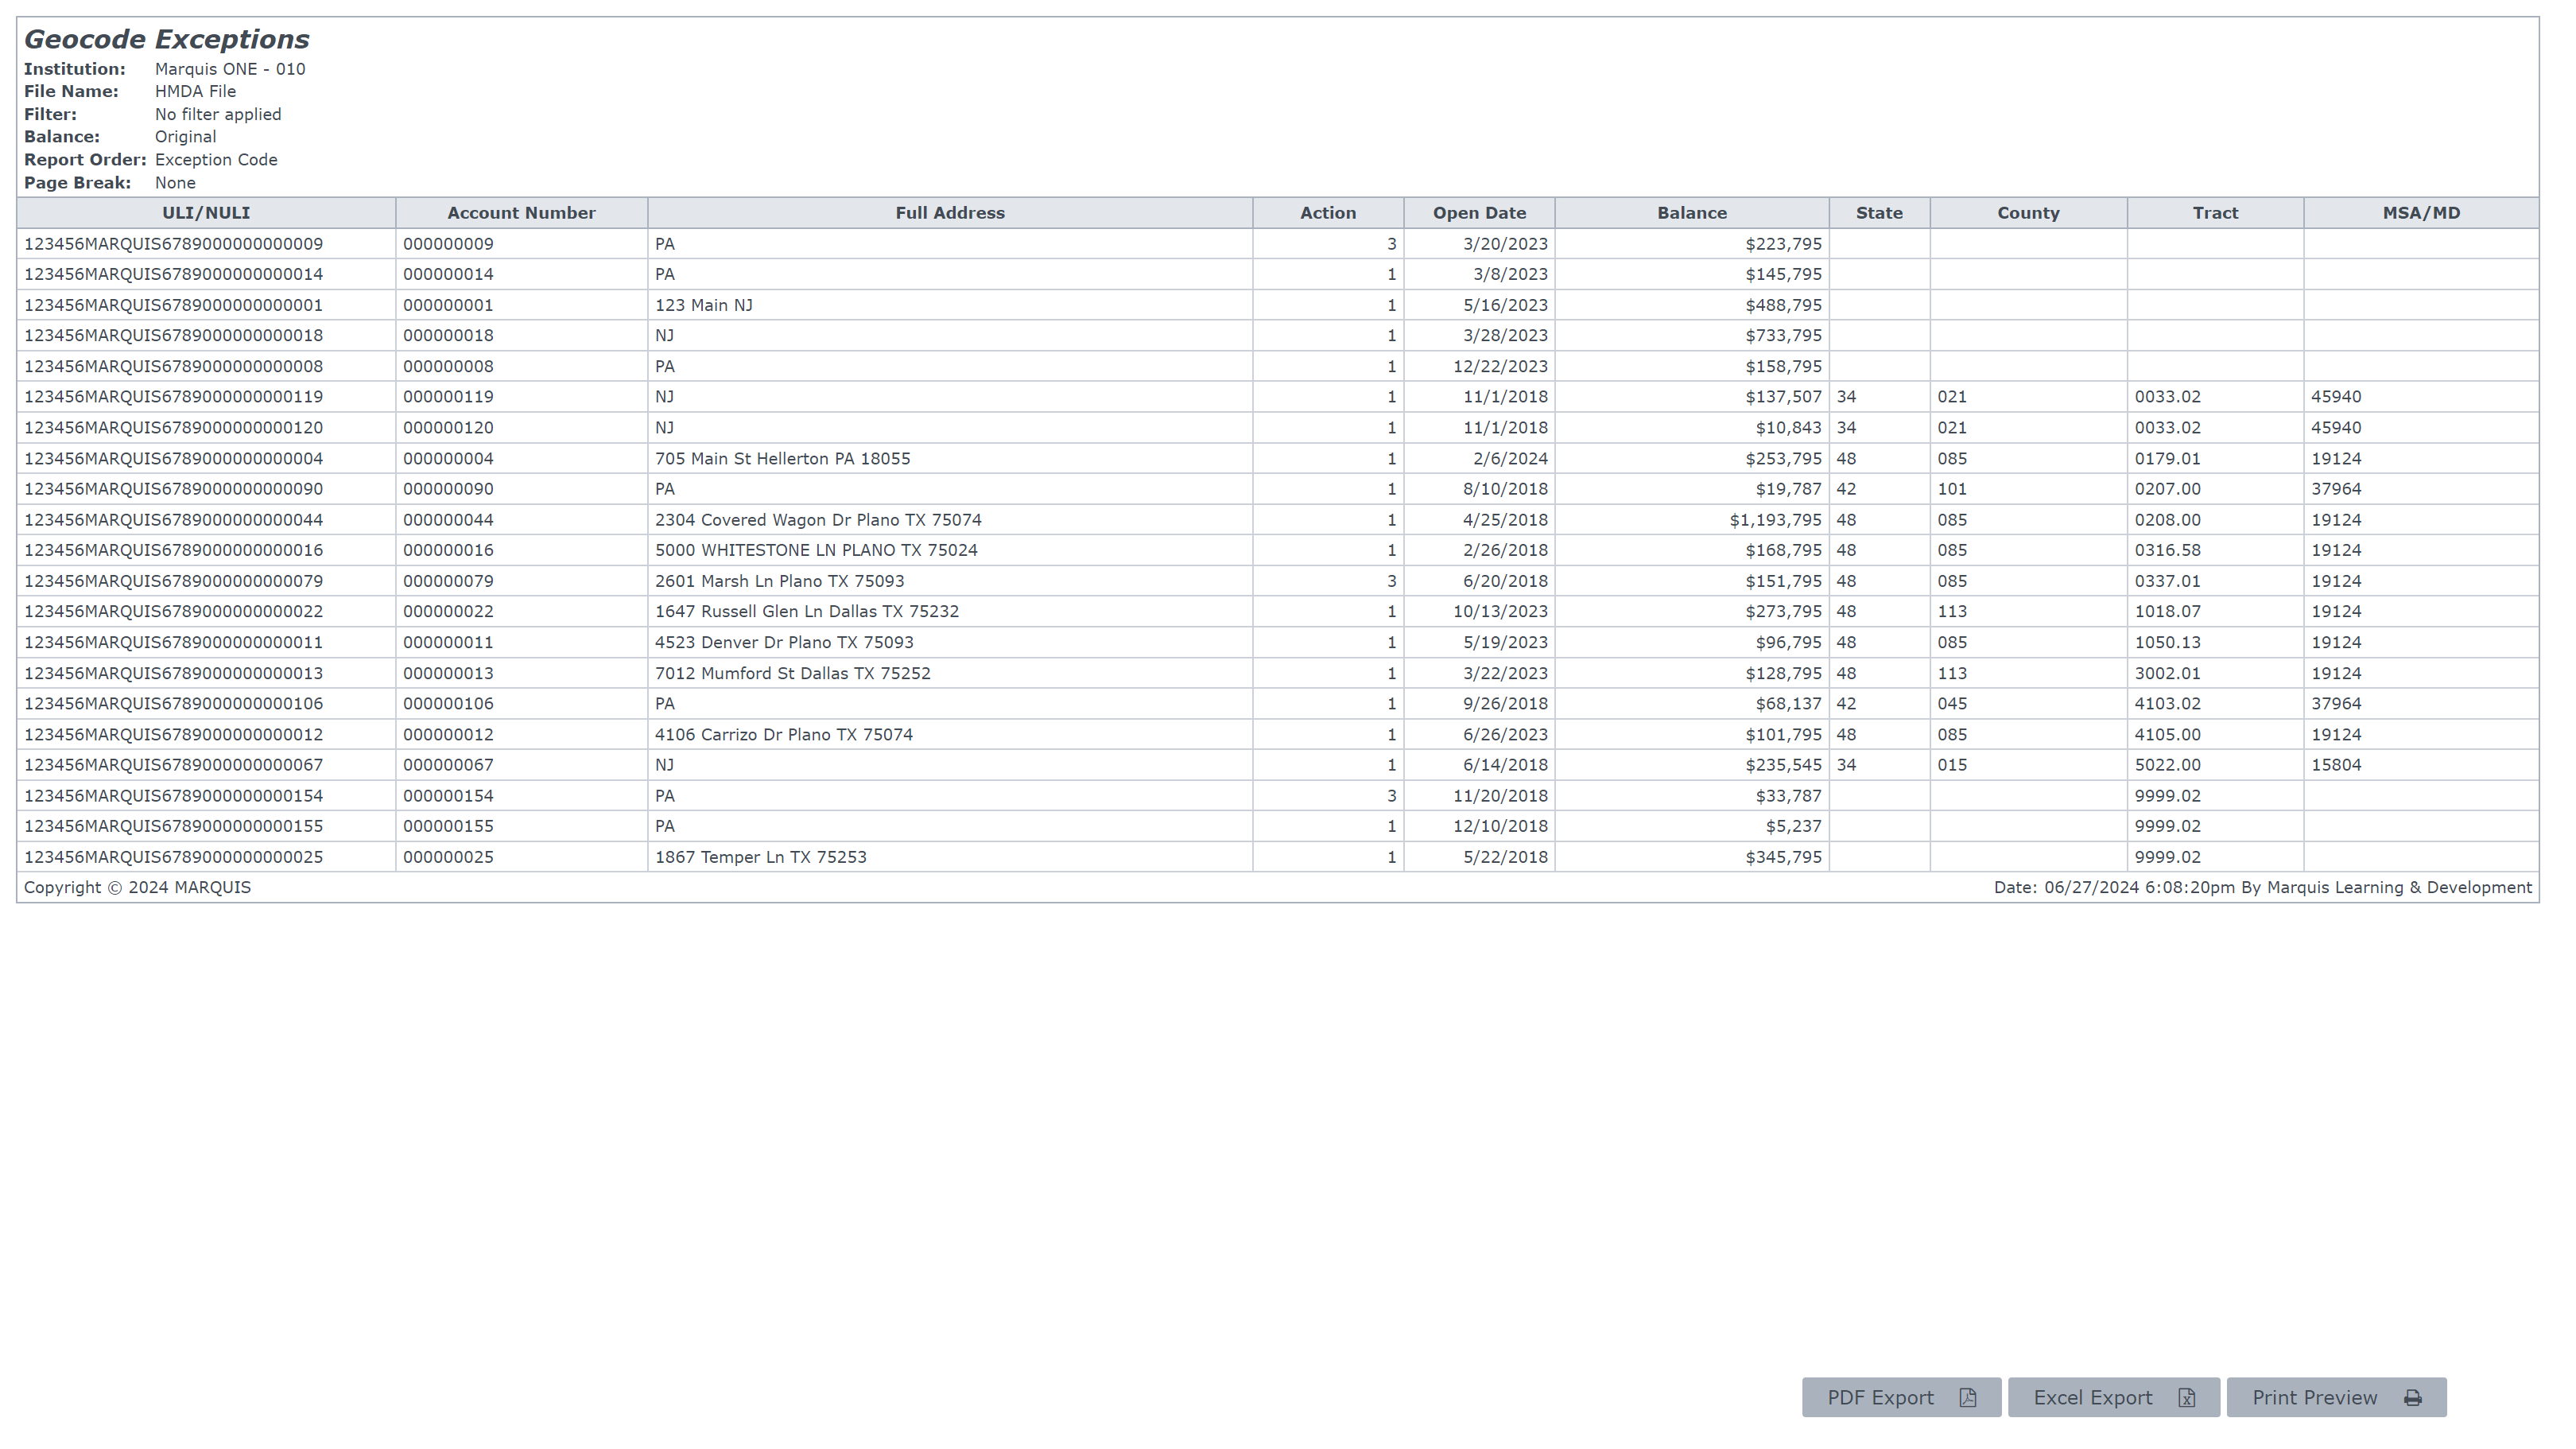Click address 1867 Temper Ln TX 75253

pyautogui.click(x=760, y=857)
